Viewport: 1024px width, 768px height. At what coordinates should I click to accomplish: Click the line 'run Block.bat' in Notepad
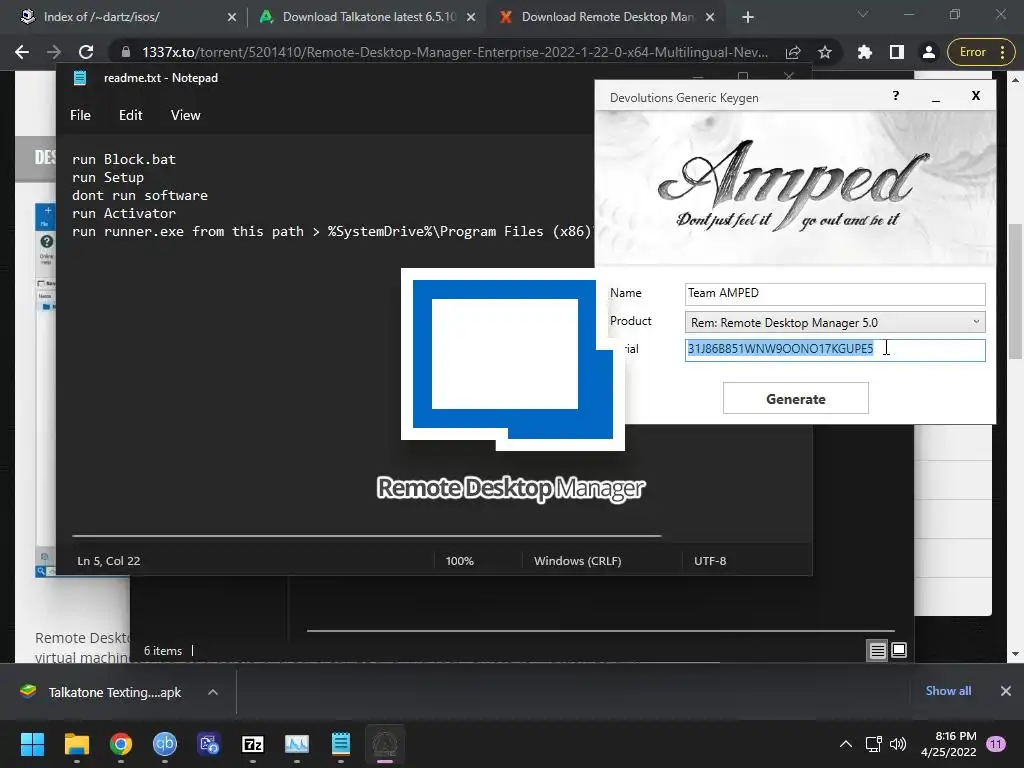(123, 159)
